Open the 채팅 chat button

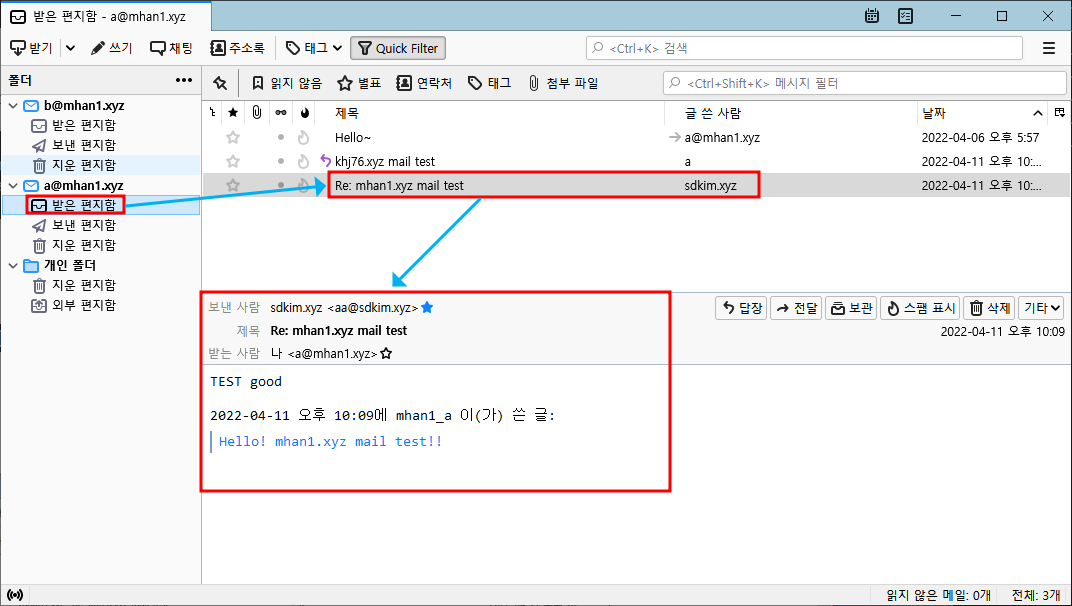pyautogui.click(x=172, y=48)
